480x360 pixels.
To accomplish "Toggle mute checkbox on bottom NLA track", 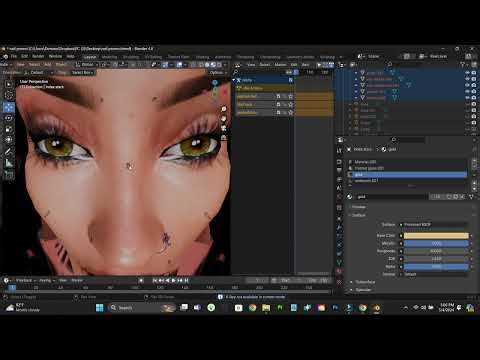I will point(278,113).
